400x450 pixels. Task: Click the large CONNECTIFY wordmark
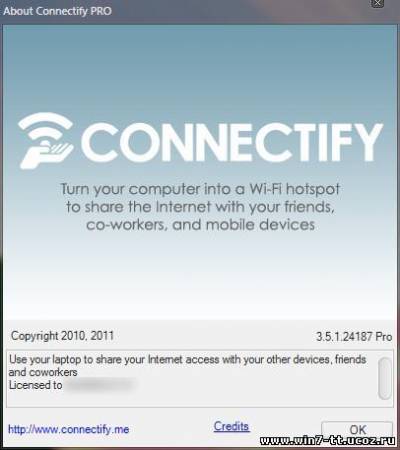click(x=232, y=142)
